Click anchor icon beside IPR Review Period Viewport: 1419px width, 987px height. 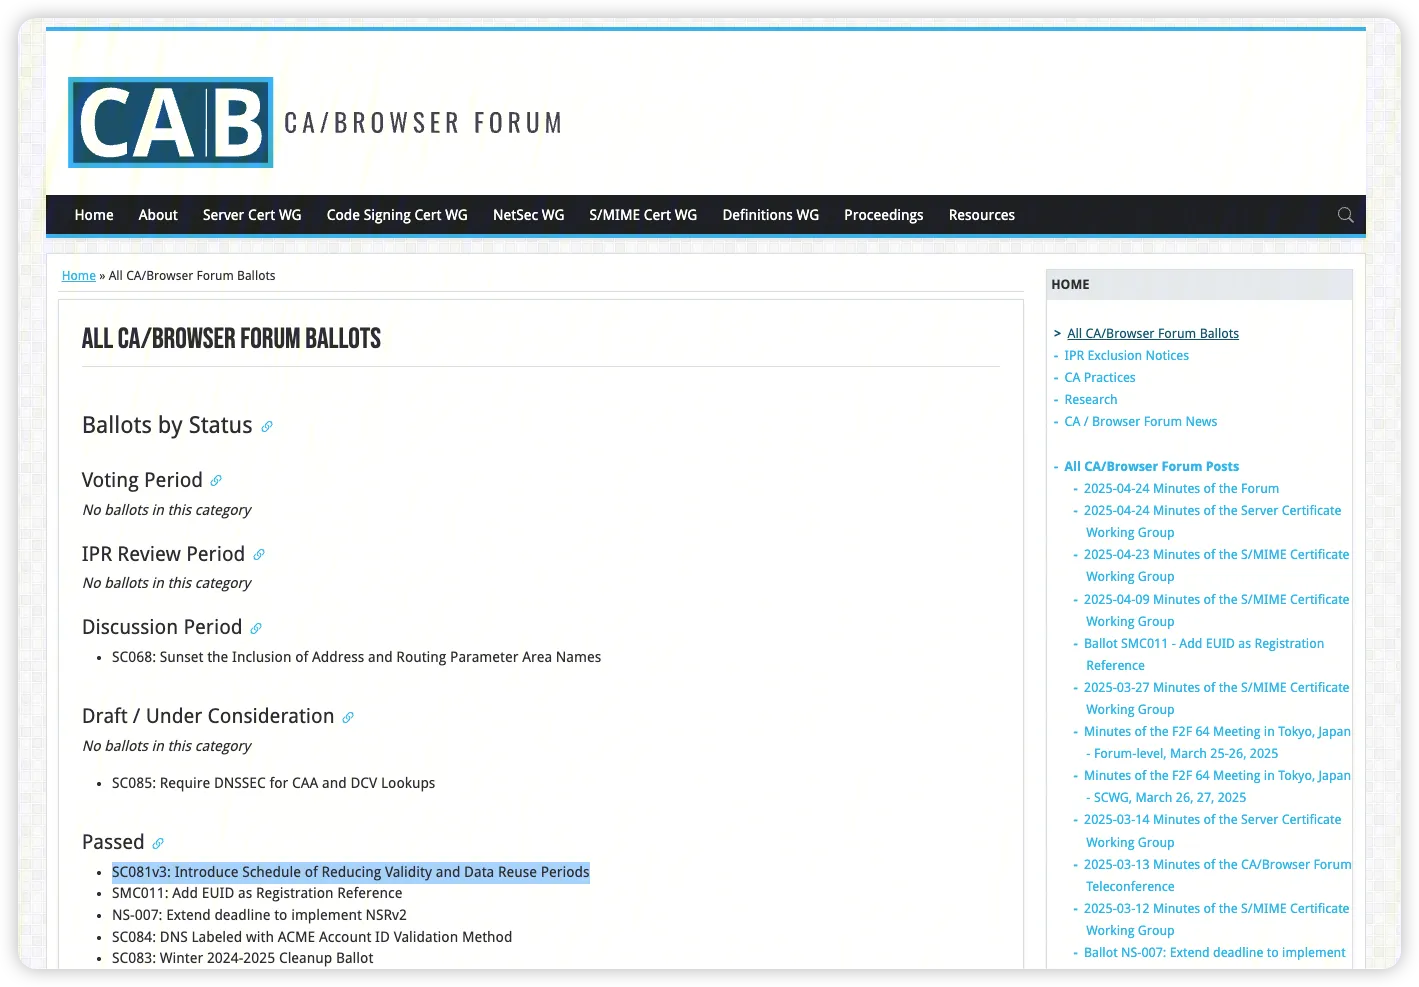tap(259, 555)
